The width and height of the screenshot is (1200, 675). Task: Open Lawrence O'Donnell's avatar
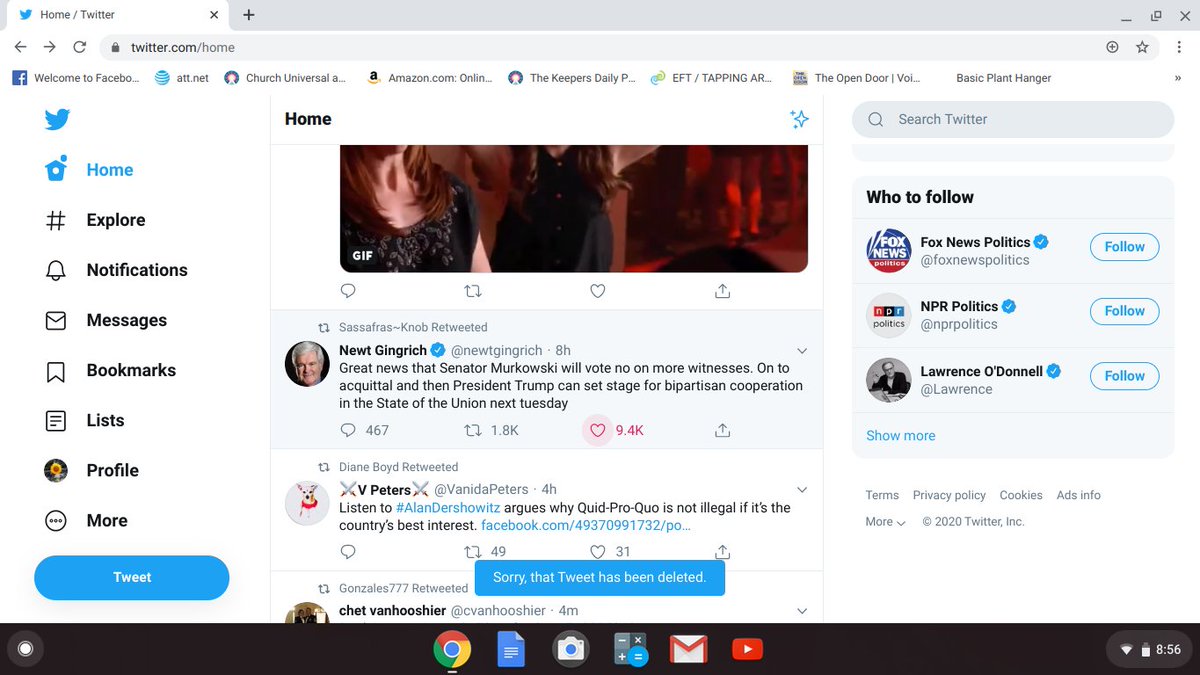click(x=888, y=380)
